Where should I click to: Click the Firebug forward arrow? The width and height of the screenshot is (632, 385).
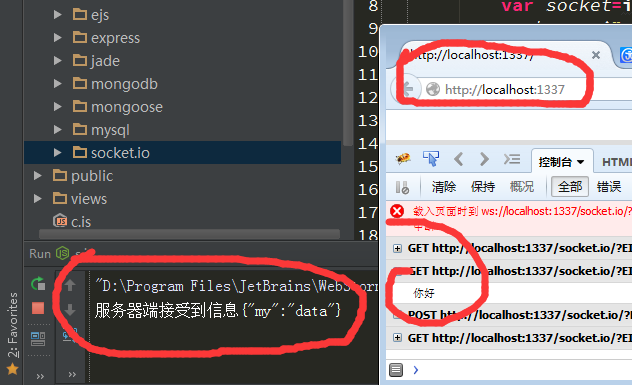click(x=484, y=159)
